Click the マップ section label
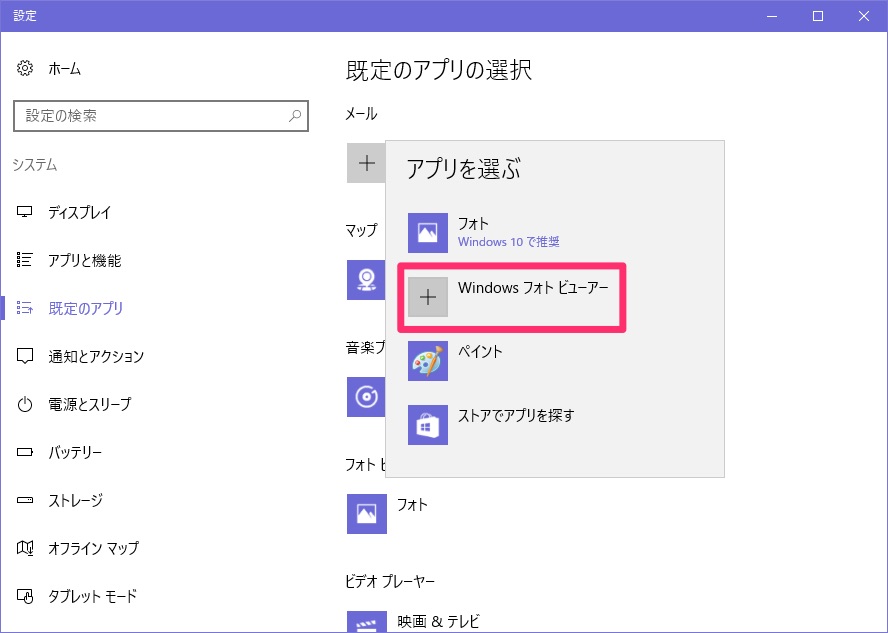This screenshot has height=633, width=888. click(361, 230)
